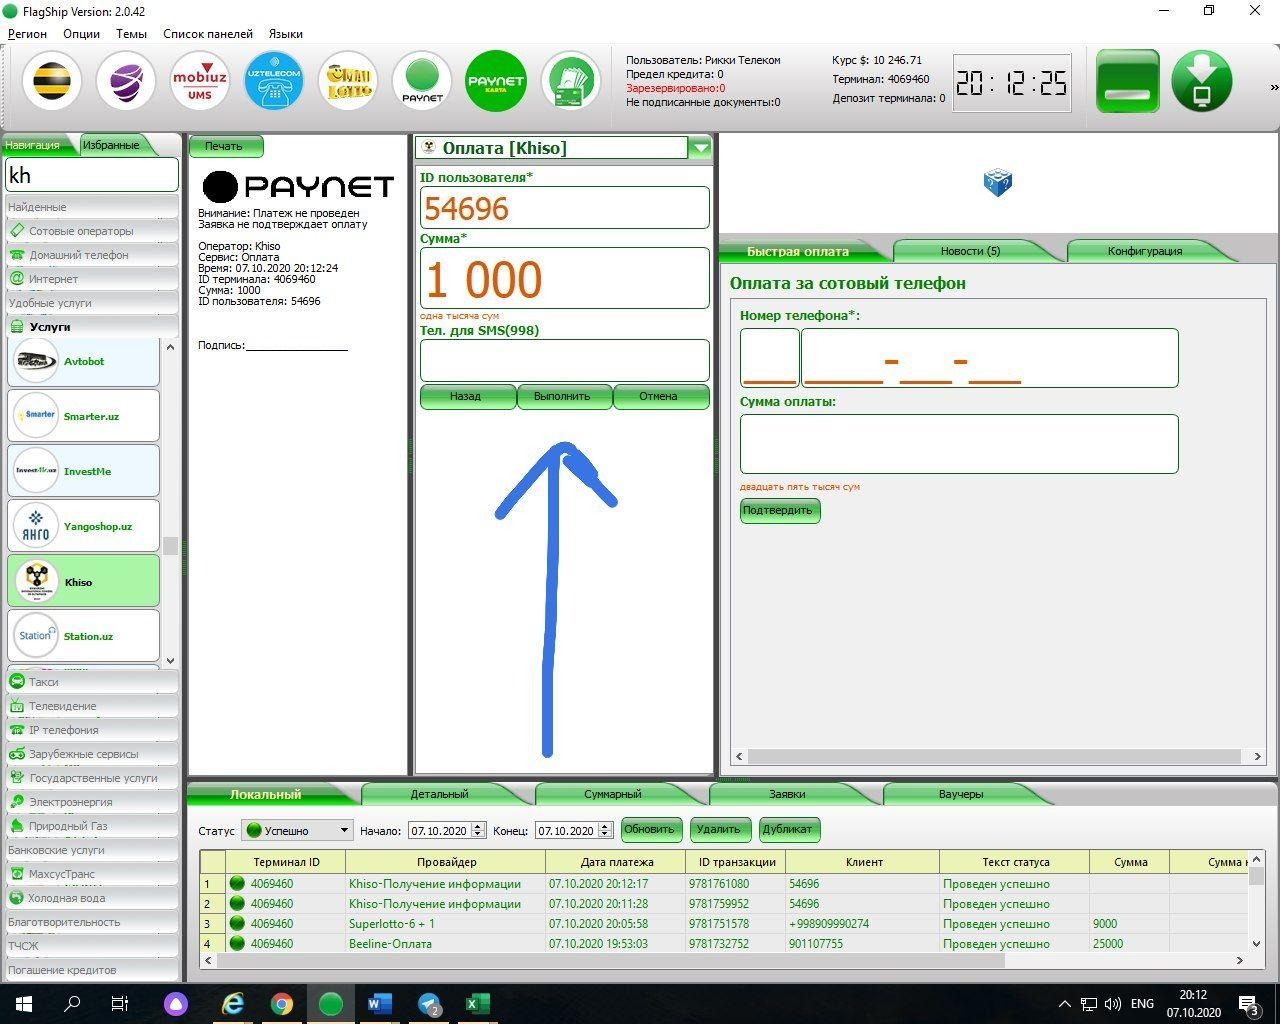Select the Yangoshop.uz service
This screenshot has height=1024, width=1280.
point(84,525)
